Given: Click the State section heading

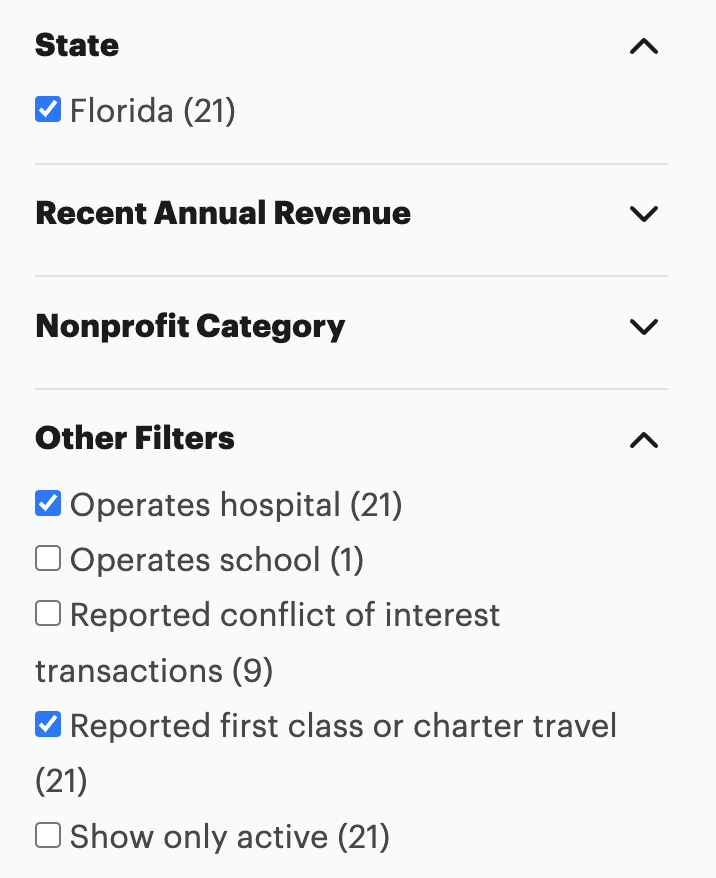Looking at the screenshot, I should click(x=77, y=45).
